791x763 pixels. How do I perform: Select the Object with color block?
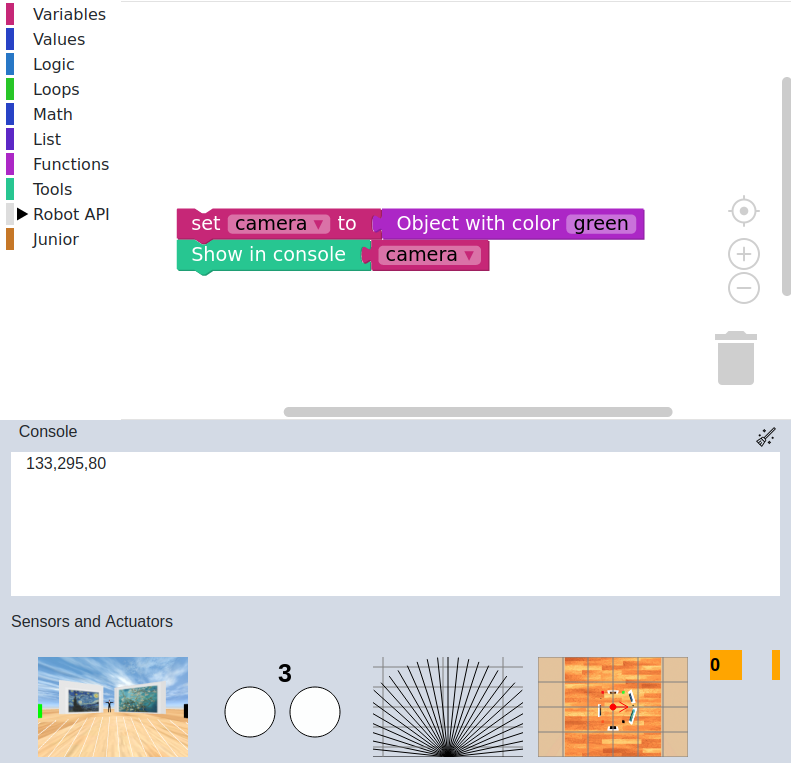(x=477, y=224)
